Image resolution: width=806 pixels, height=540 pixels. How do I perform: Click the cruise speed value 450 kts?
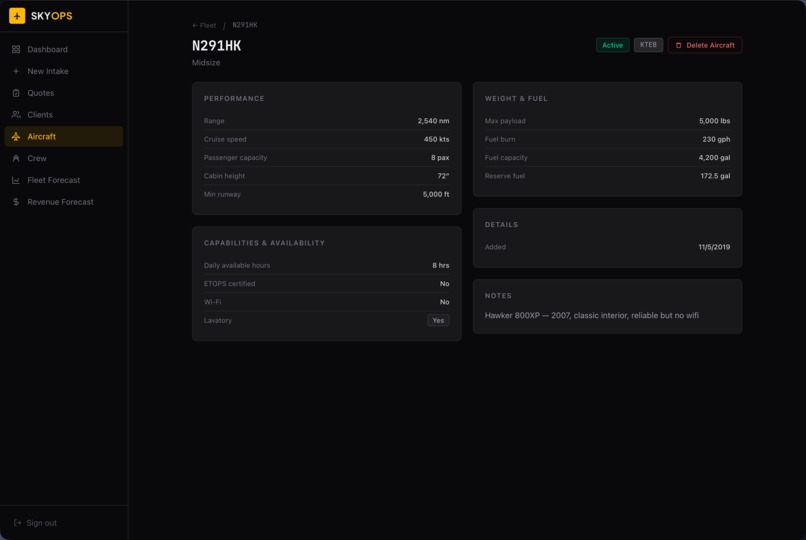point(436,139)
